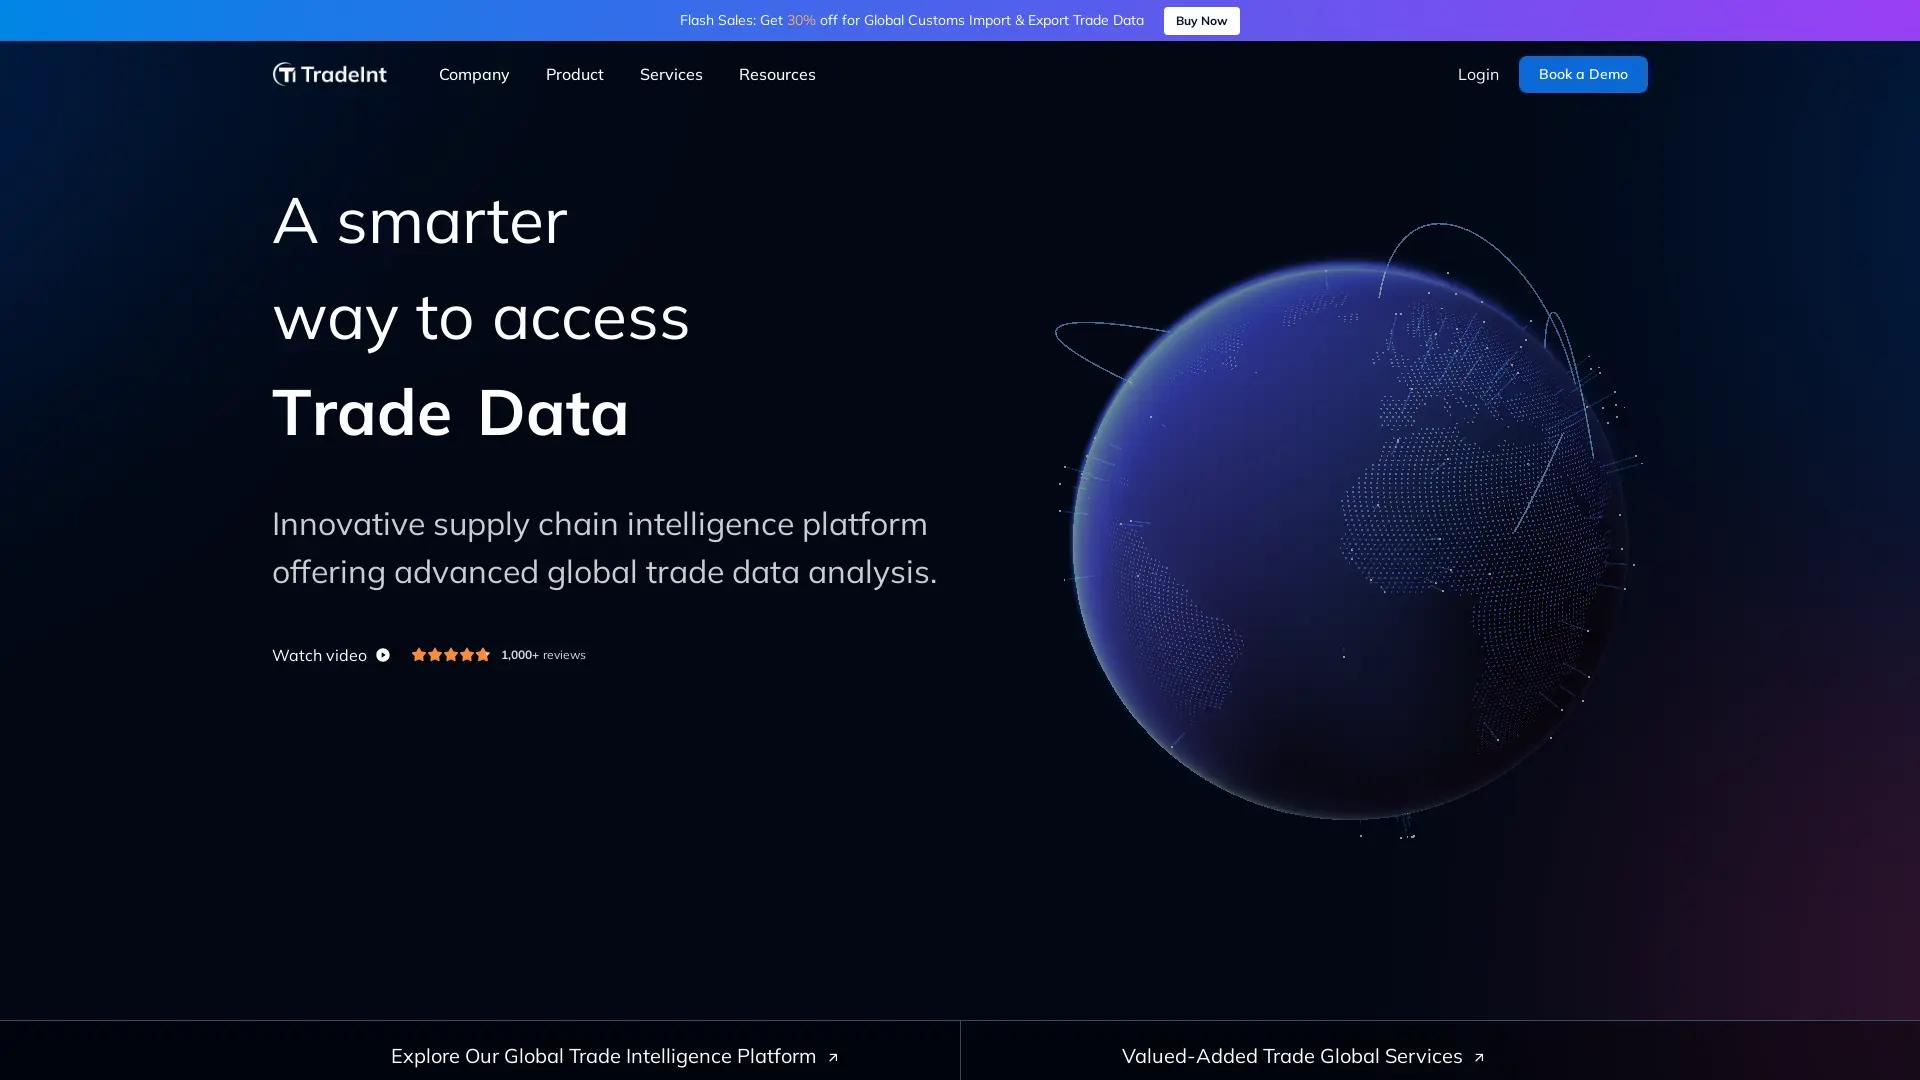The image size is (1920, 1080).
Task: Click the Buy Now button in the banner
Action: (1200, 20)
